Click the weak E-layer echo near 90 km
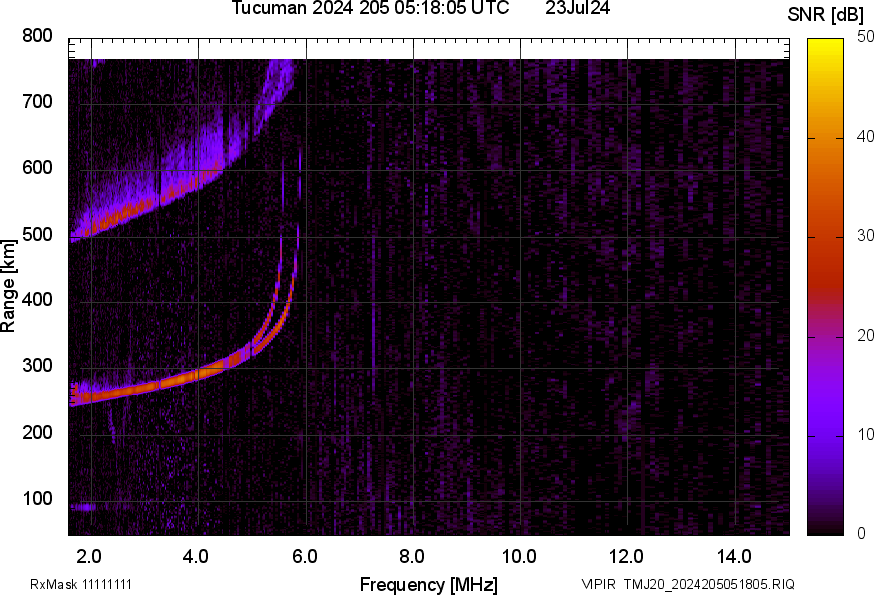Image resolution: width=874 pixels, height=595 pixels. [x=82, y=507]
